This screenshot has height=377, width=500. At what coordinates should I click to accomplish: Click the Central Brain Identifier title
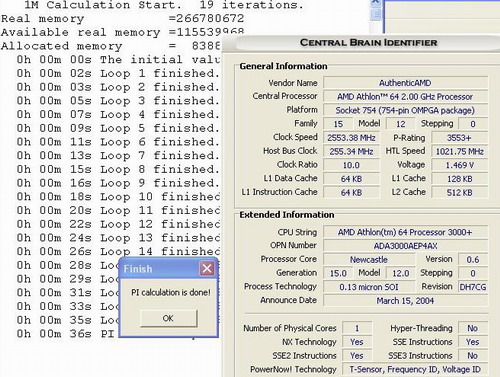(368, 43)
